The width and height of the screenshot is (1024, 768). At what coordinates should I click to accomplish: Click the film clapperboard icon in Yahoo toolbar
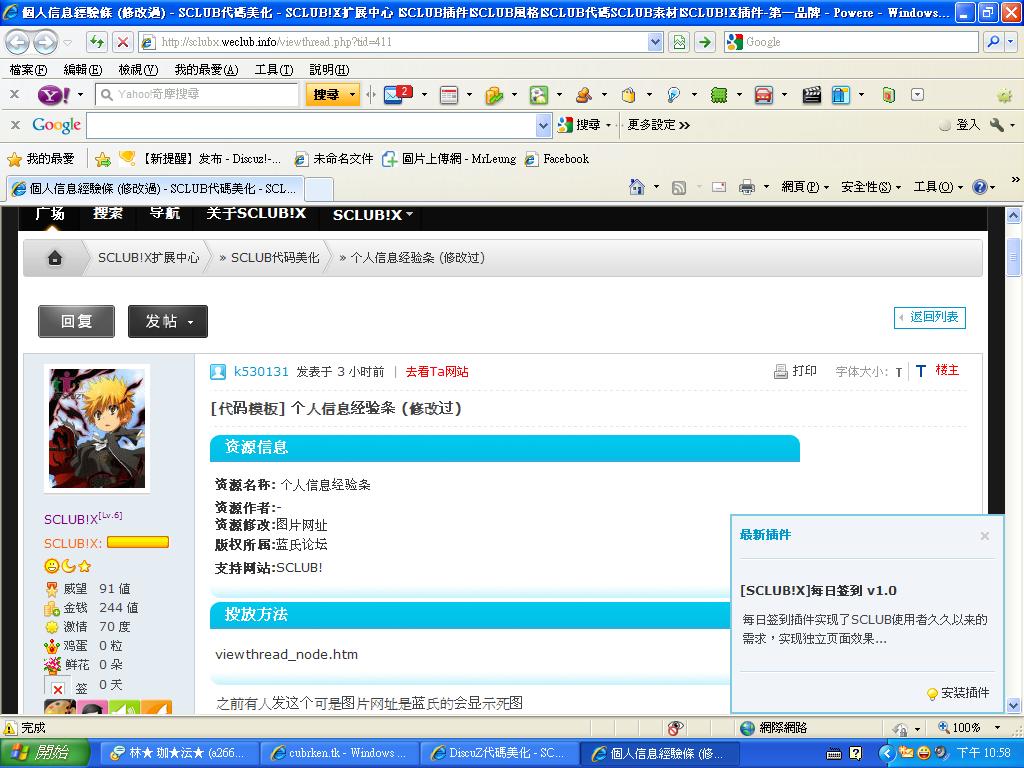point(812,95)
